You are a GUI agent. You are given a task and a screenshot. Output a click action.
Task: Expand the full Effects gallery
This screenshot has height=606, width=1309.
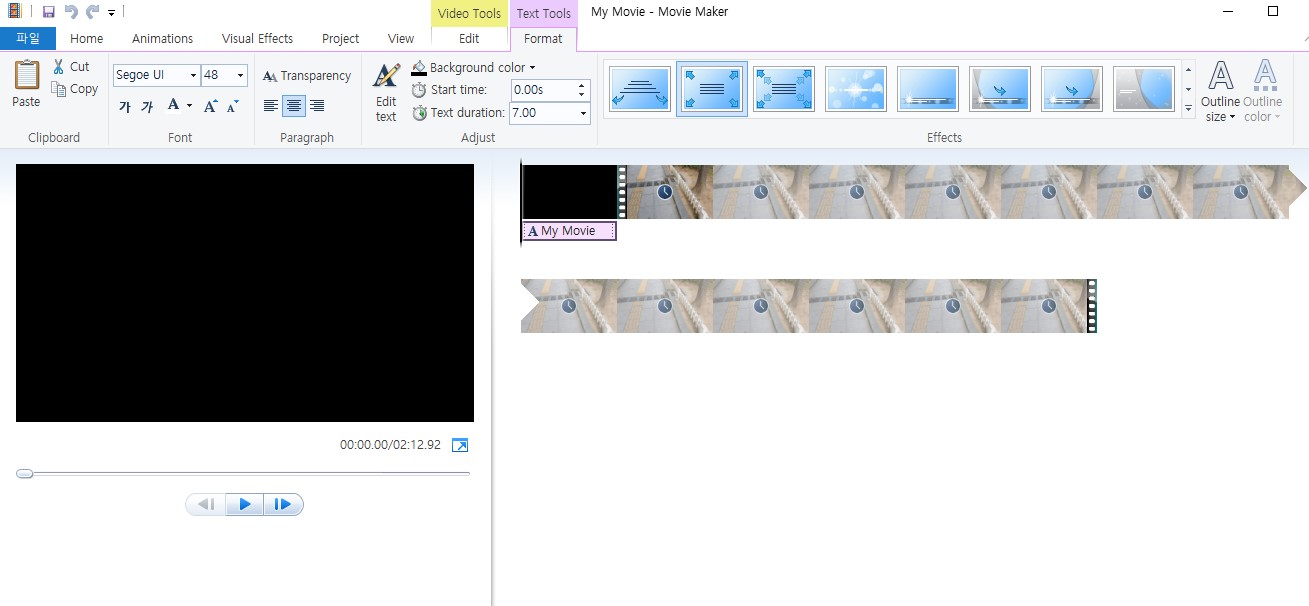tap(1188, 107)
